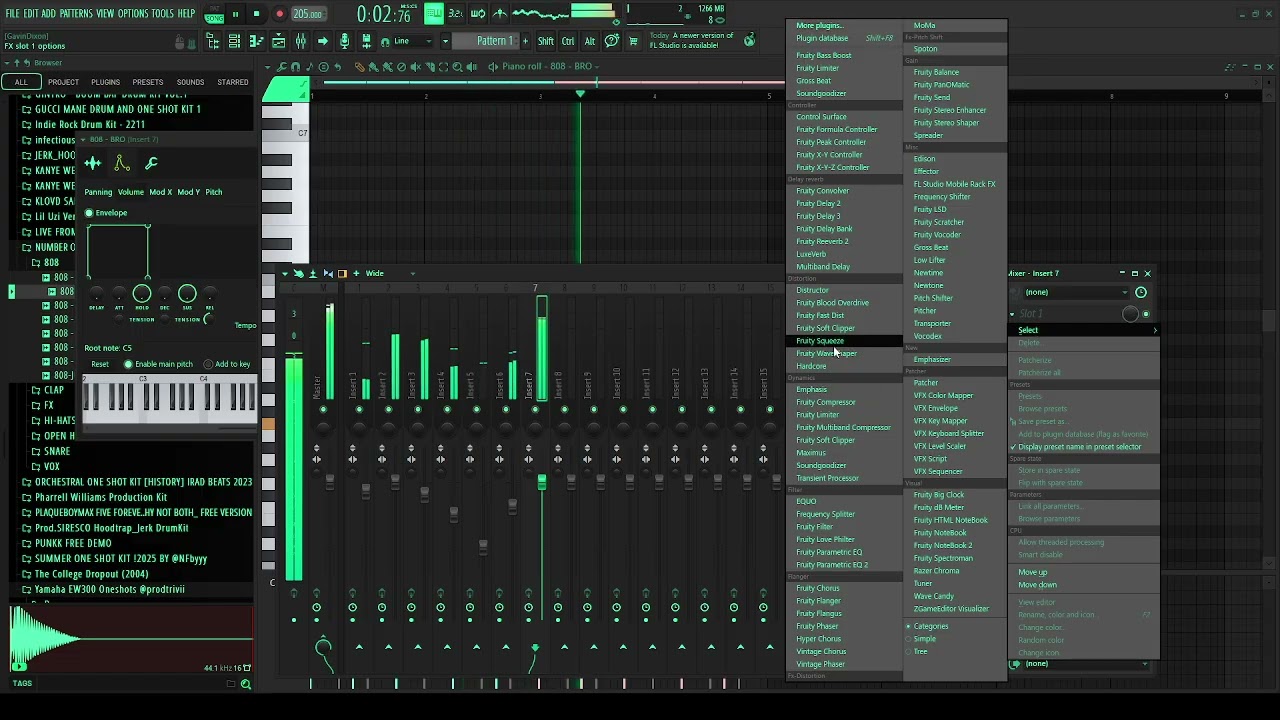Viewport: 1280px width, 720px height.
Task: Toggle Add to key option
Action: (x=208, y=364)
